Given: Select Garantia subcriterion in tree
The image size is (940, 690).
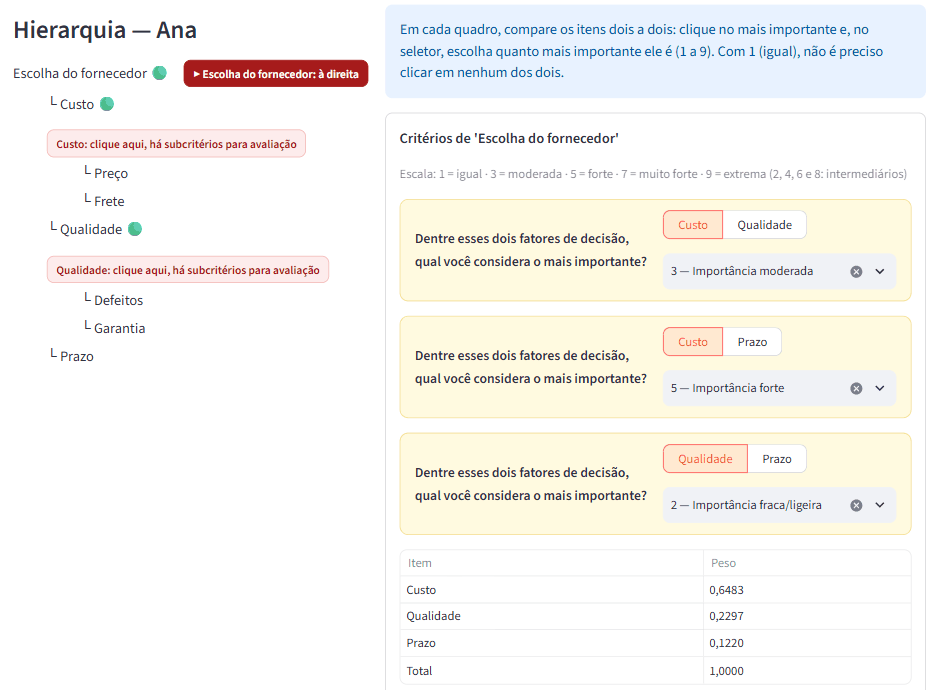Looking at the screenshot, I should (119, 329).
